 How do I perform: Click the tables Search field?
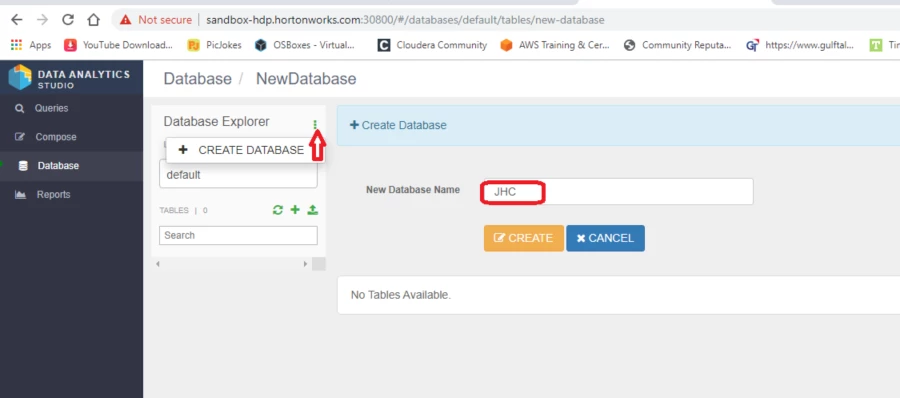(x=238, y=235)
